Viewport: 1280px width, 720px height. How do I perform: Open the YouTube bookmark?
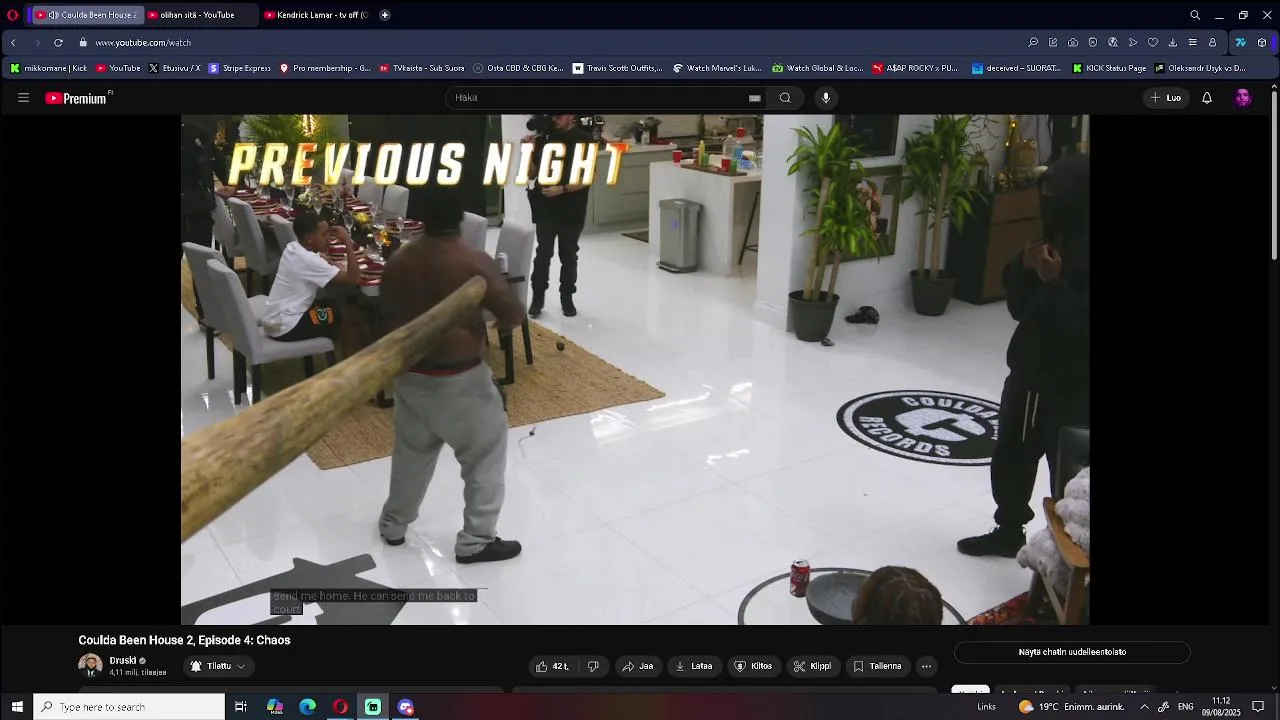(x=118, y=69)
